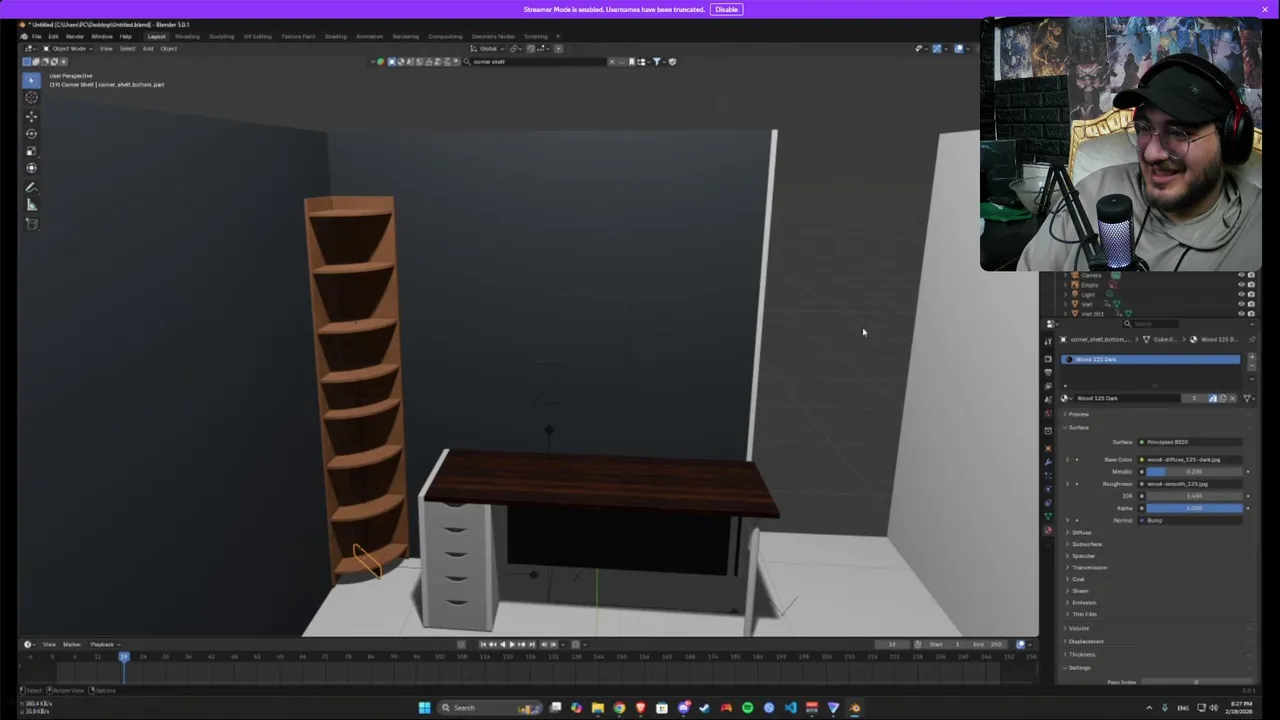Toggle visibility of the Camera object
Image resolution: width=1280 pixels, height=720 pixels.
[1241, 275]
